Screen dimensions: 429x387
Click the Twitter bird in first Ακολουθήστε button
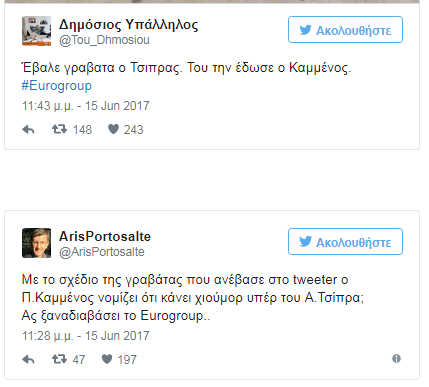tap(305, 30)
